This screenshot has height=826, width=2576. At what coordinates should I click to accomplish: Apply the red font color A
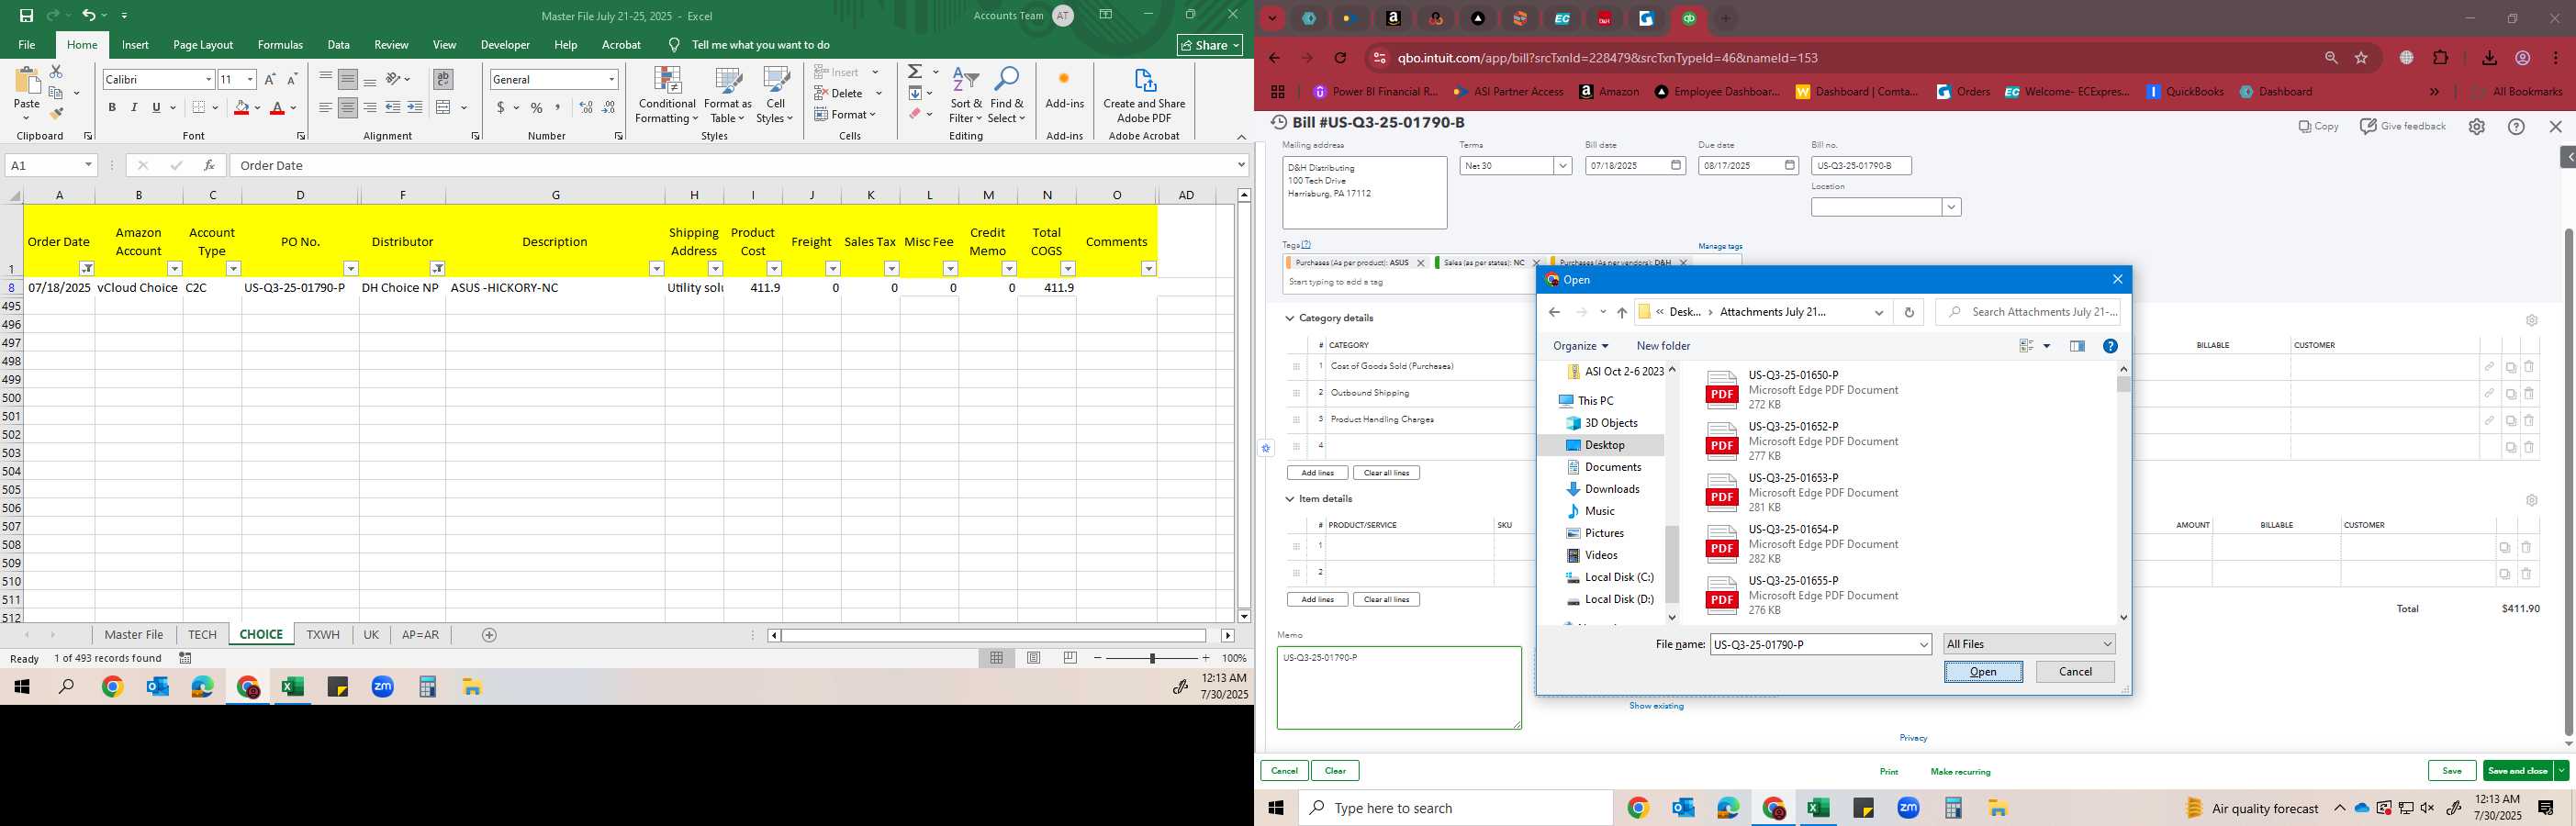pyautogui.click(x=278, y=107)
